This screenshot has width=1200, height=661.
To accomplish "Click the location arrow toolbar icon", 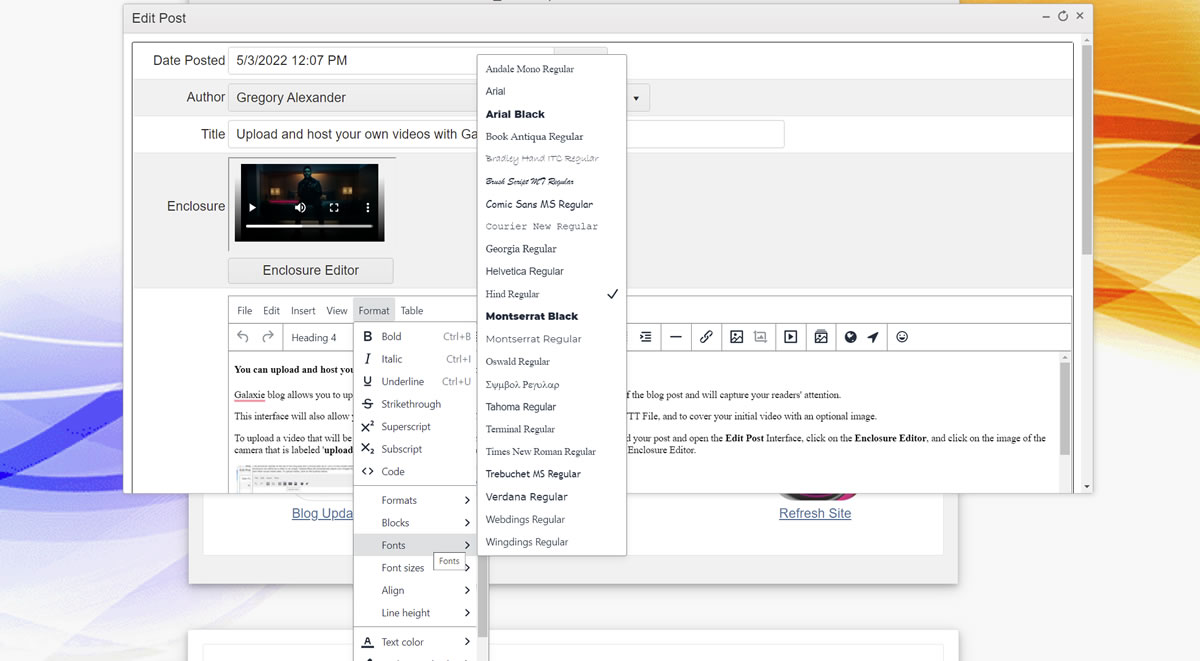I will pyautogui.click(x=873, y=337).
